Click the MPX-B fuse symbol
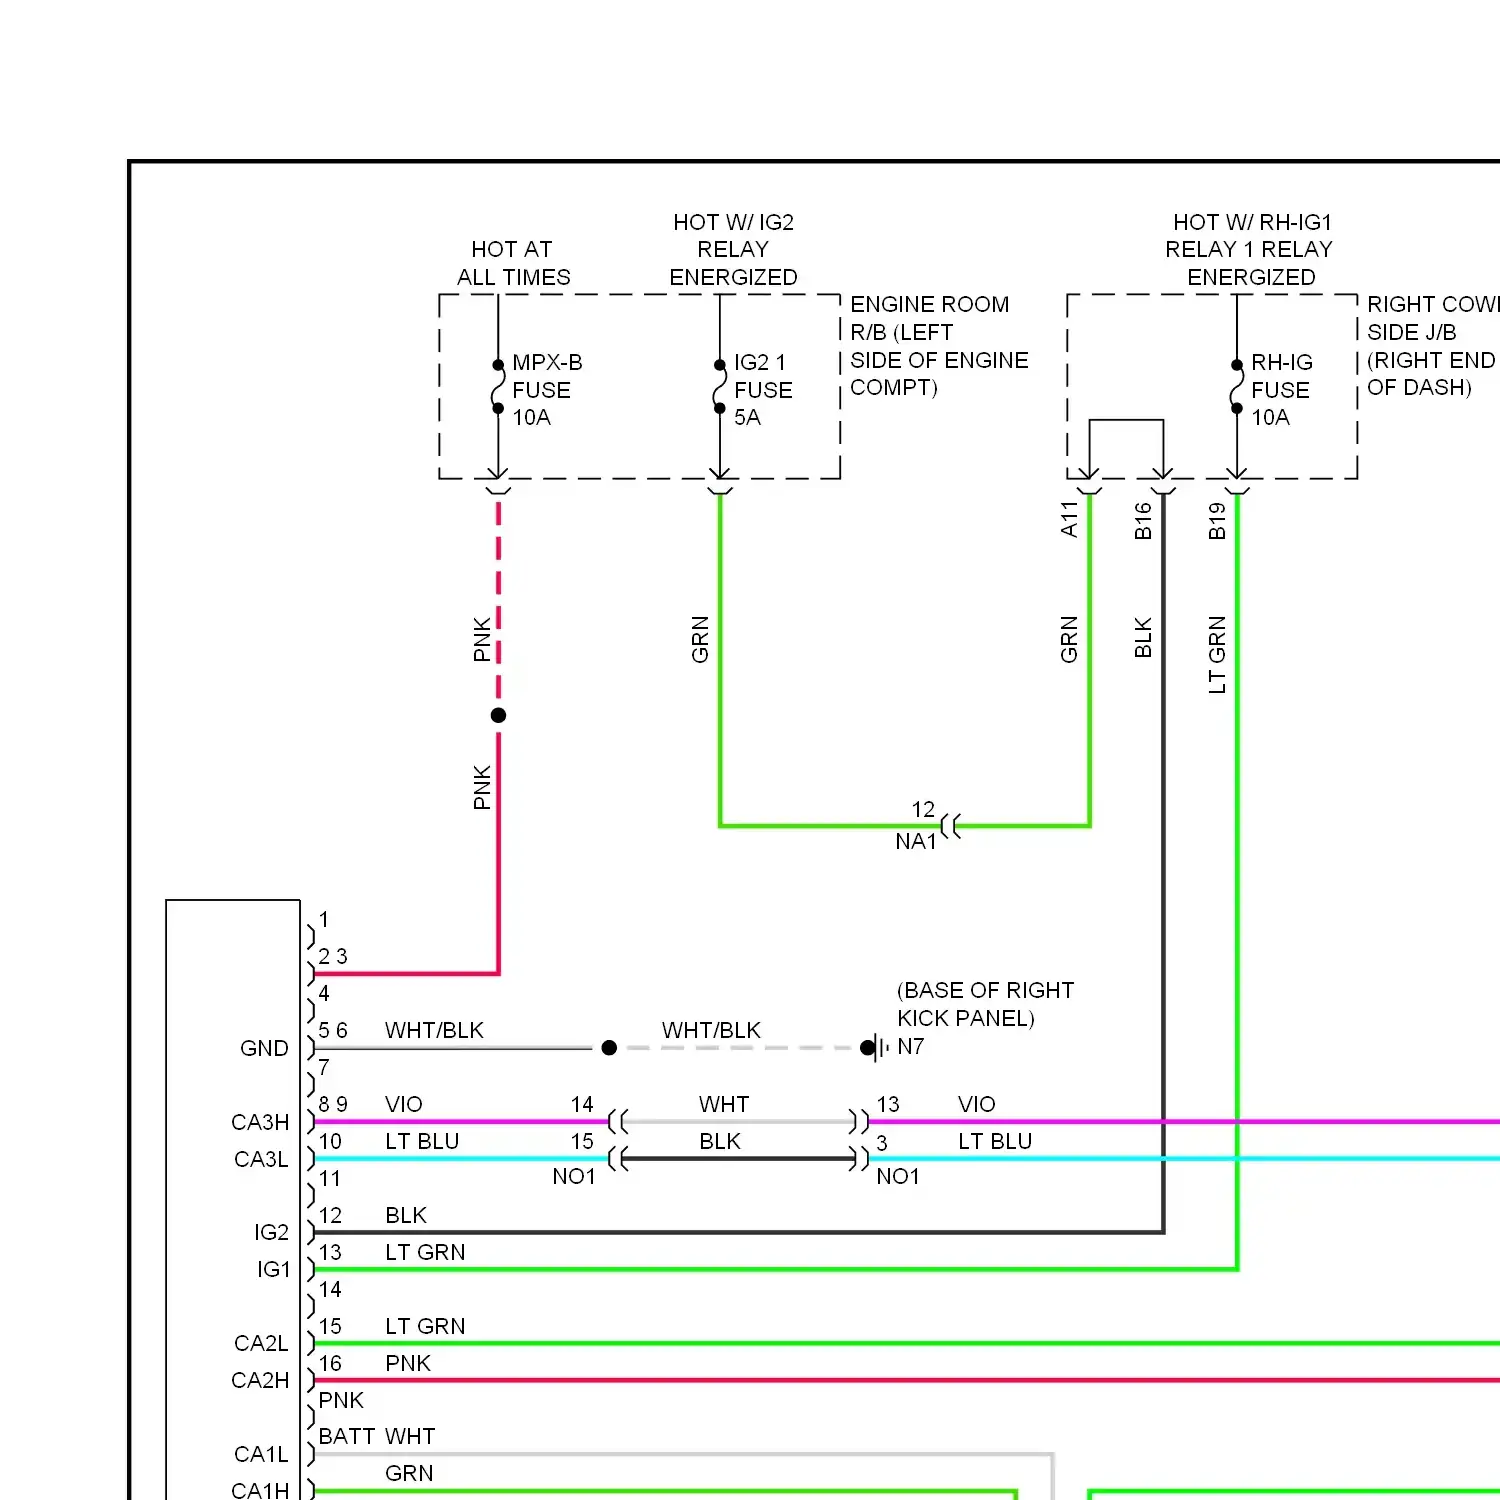The image size is (1500, 1500). tap(498, 387)
